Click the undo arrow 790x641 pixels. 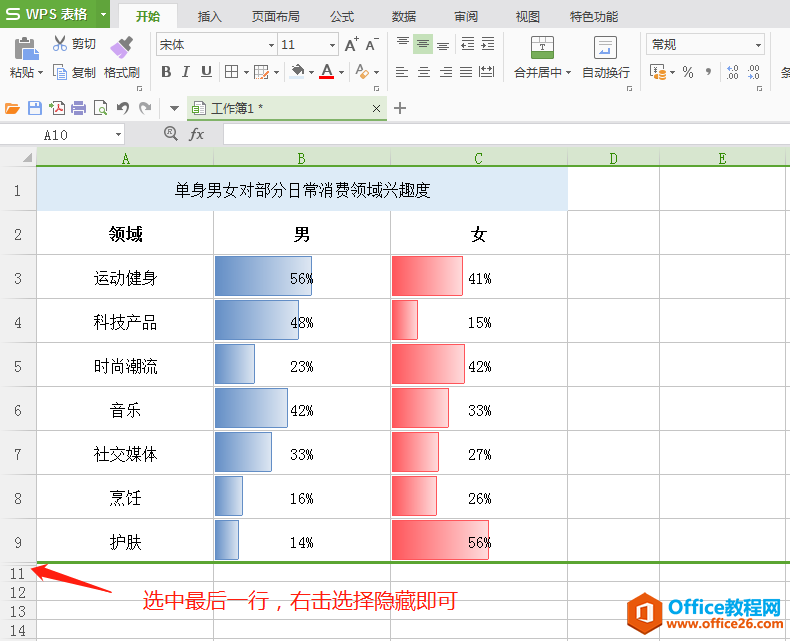[122, 108]
